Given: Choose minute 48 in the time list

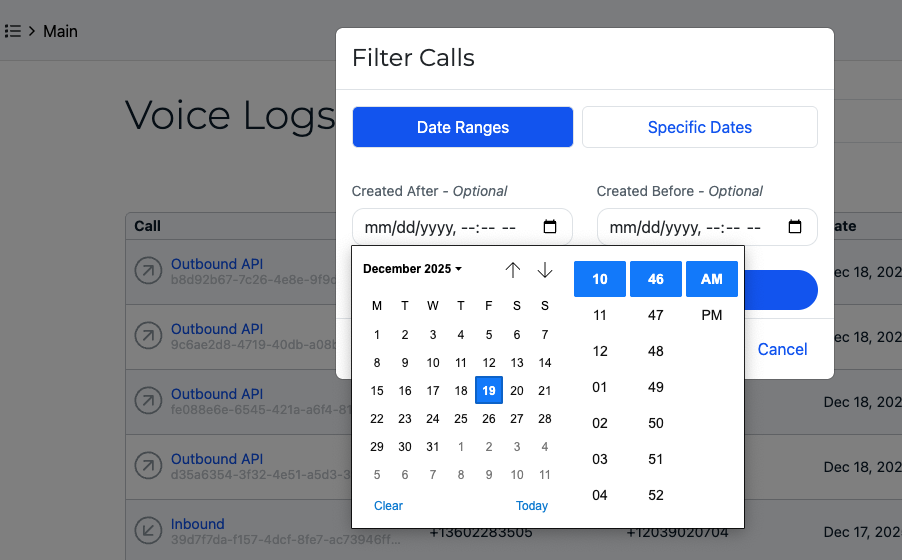Looking at the screenshot, I should 656,351.
